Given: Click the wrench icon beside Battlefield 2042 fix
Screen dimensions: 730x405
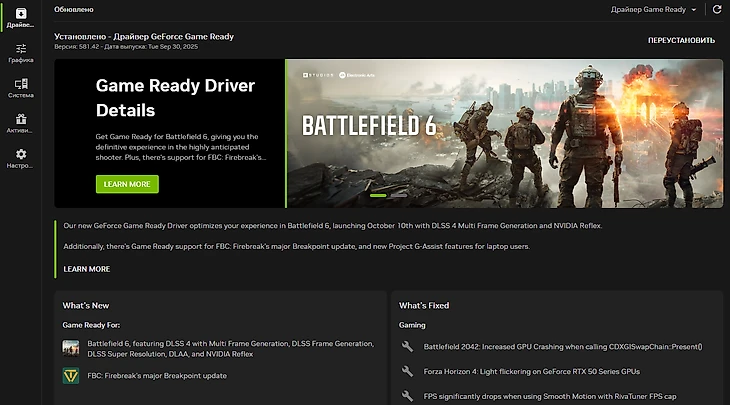Looking at the screenshot, I should pyautogui.click(x=407, y=347).
